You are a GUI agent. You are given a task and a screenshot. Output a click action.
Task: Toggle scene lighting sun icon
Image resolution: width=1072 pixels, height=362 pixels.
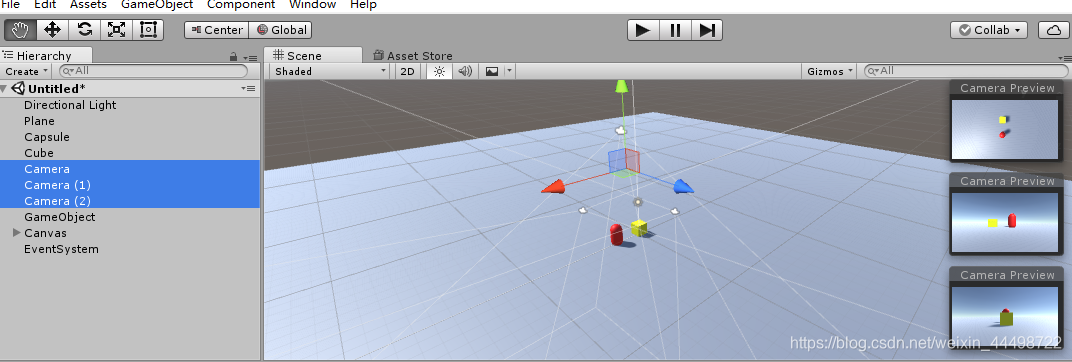[439, 71]
